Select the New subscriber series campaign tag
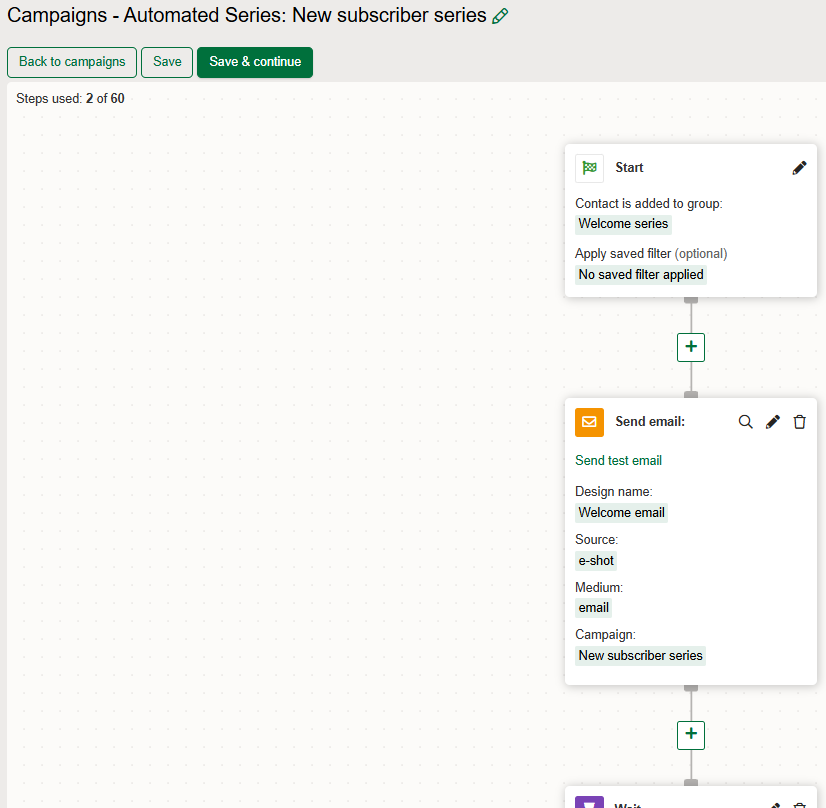The height and width of the screenshot is (808, 826). click(x=640, y=655)
